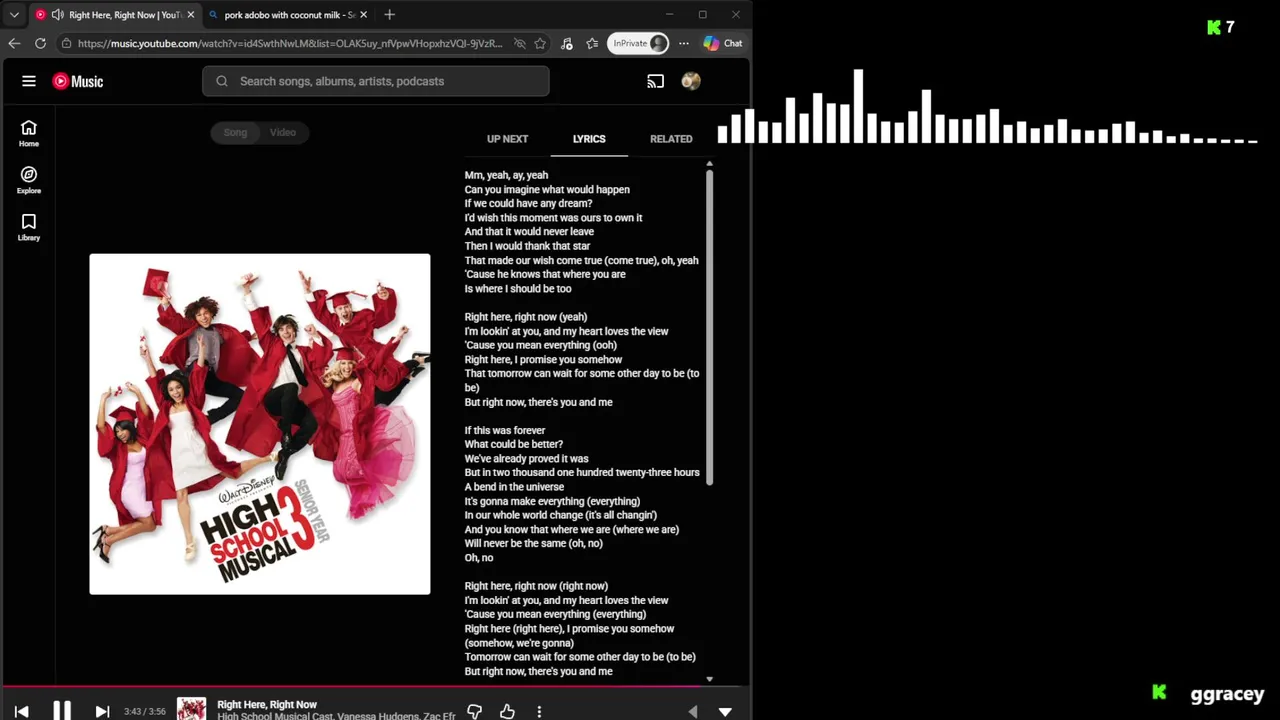
Task: Open the browser favorites list
Action: point(592,43)
